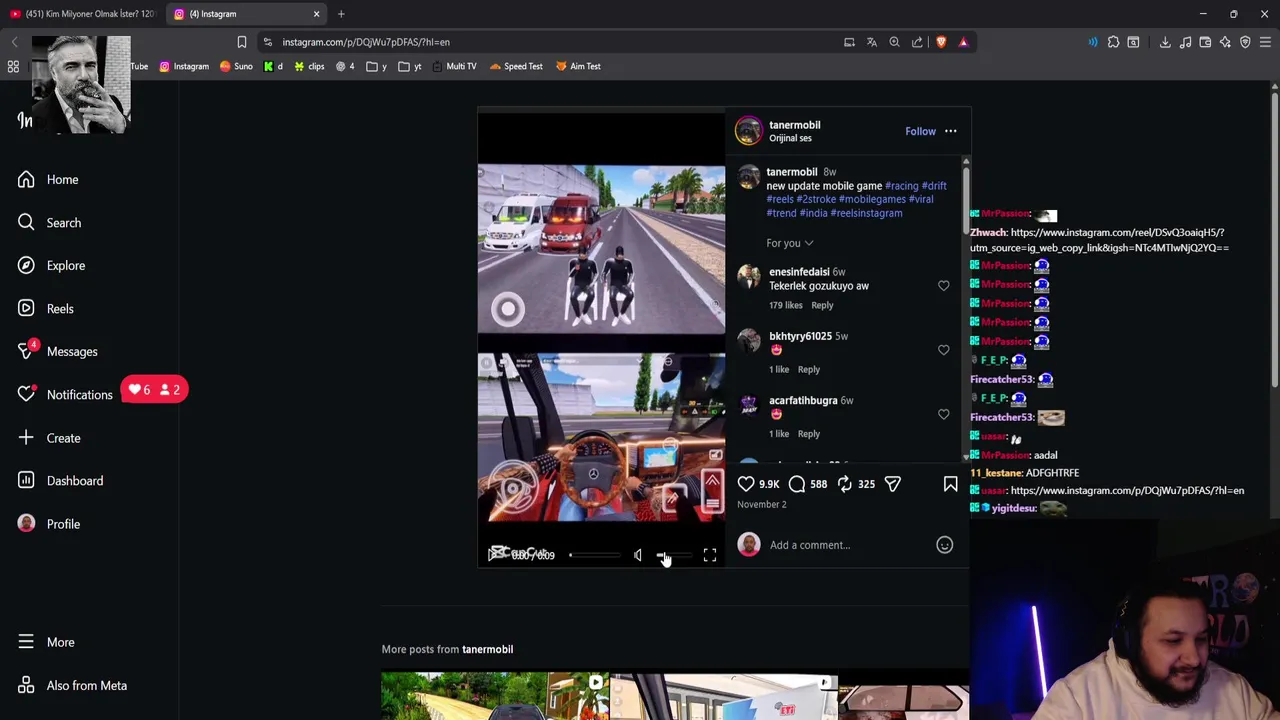Click the #racing hashtag in caption

point(901,186)
